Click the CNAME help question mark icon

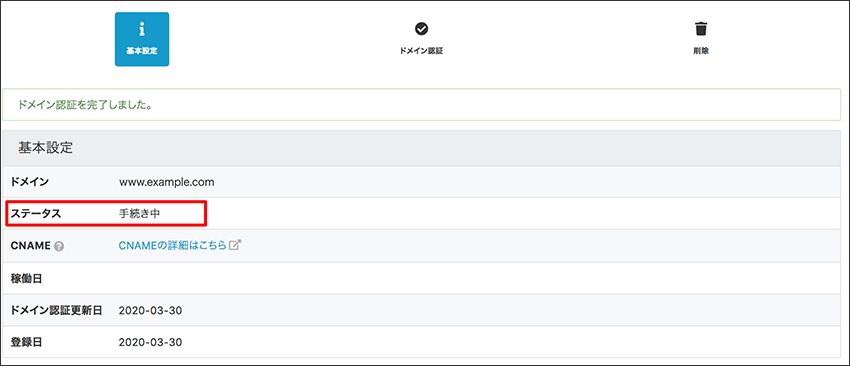click(59, 246)
